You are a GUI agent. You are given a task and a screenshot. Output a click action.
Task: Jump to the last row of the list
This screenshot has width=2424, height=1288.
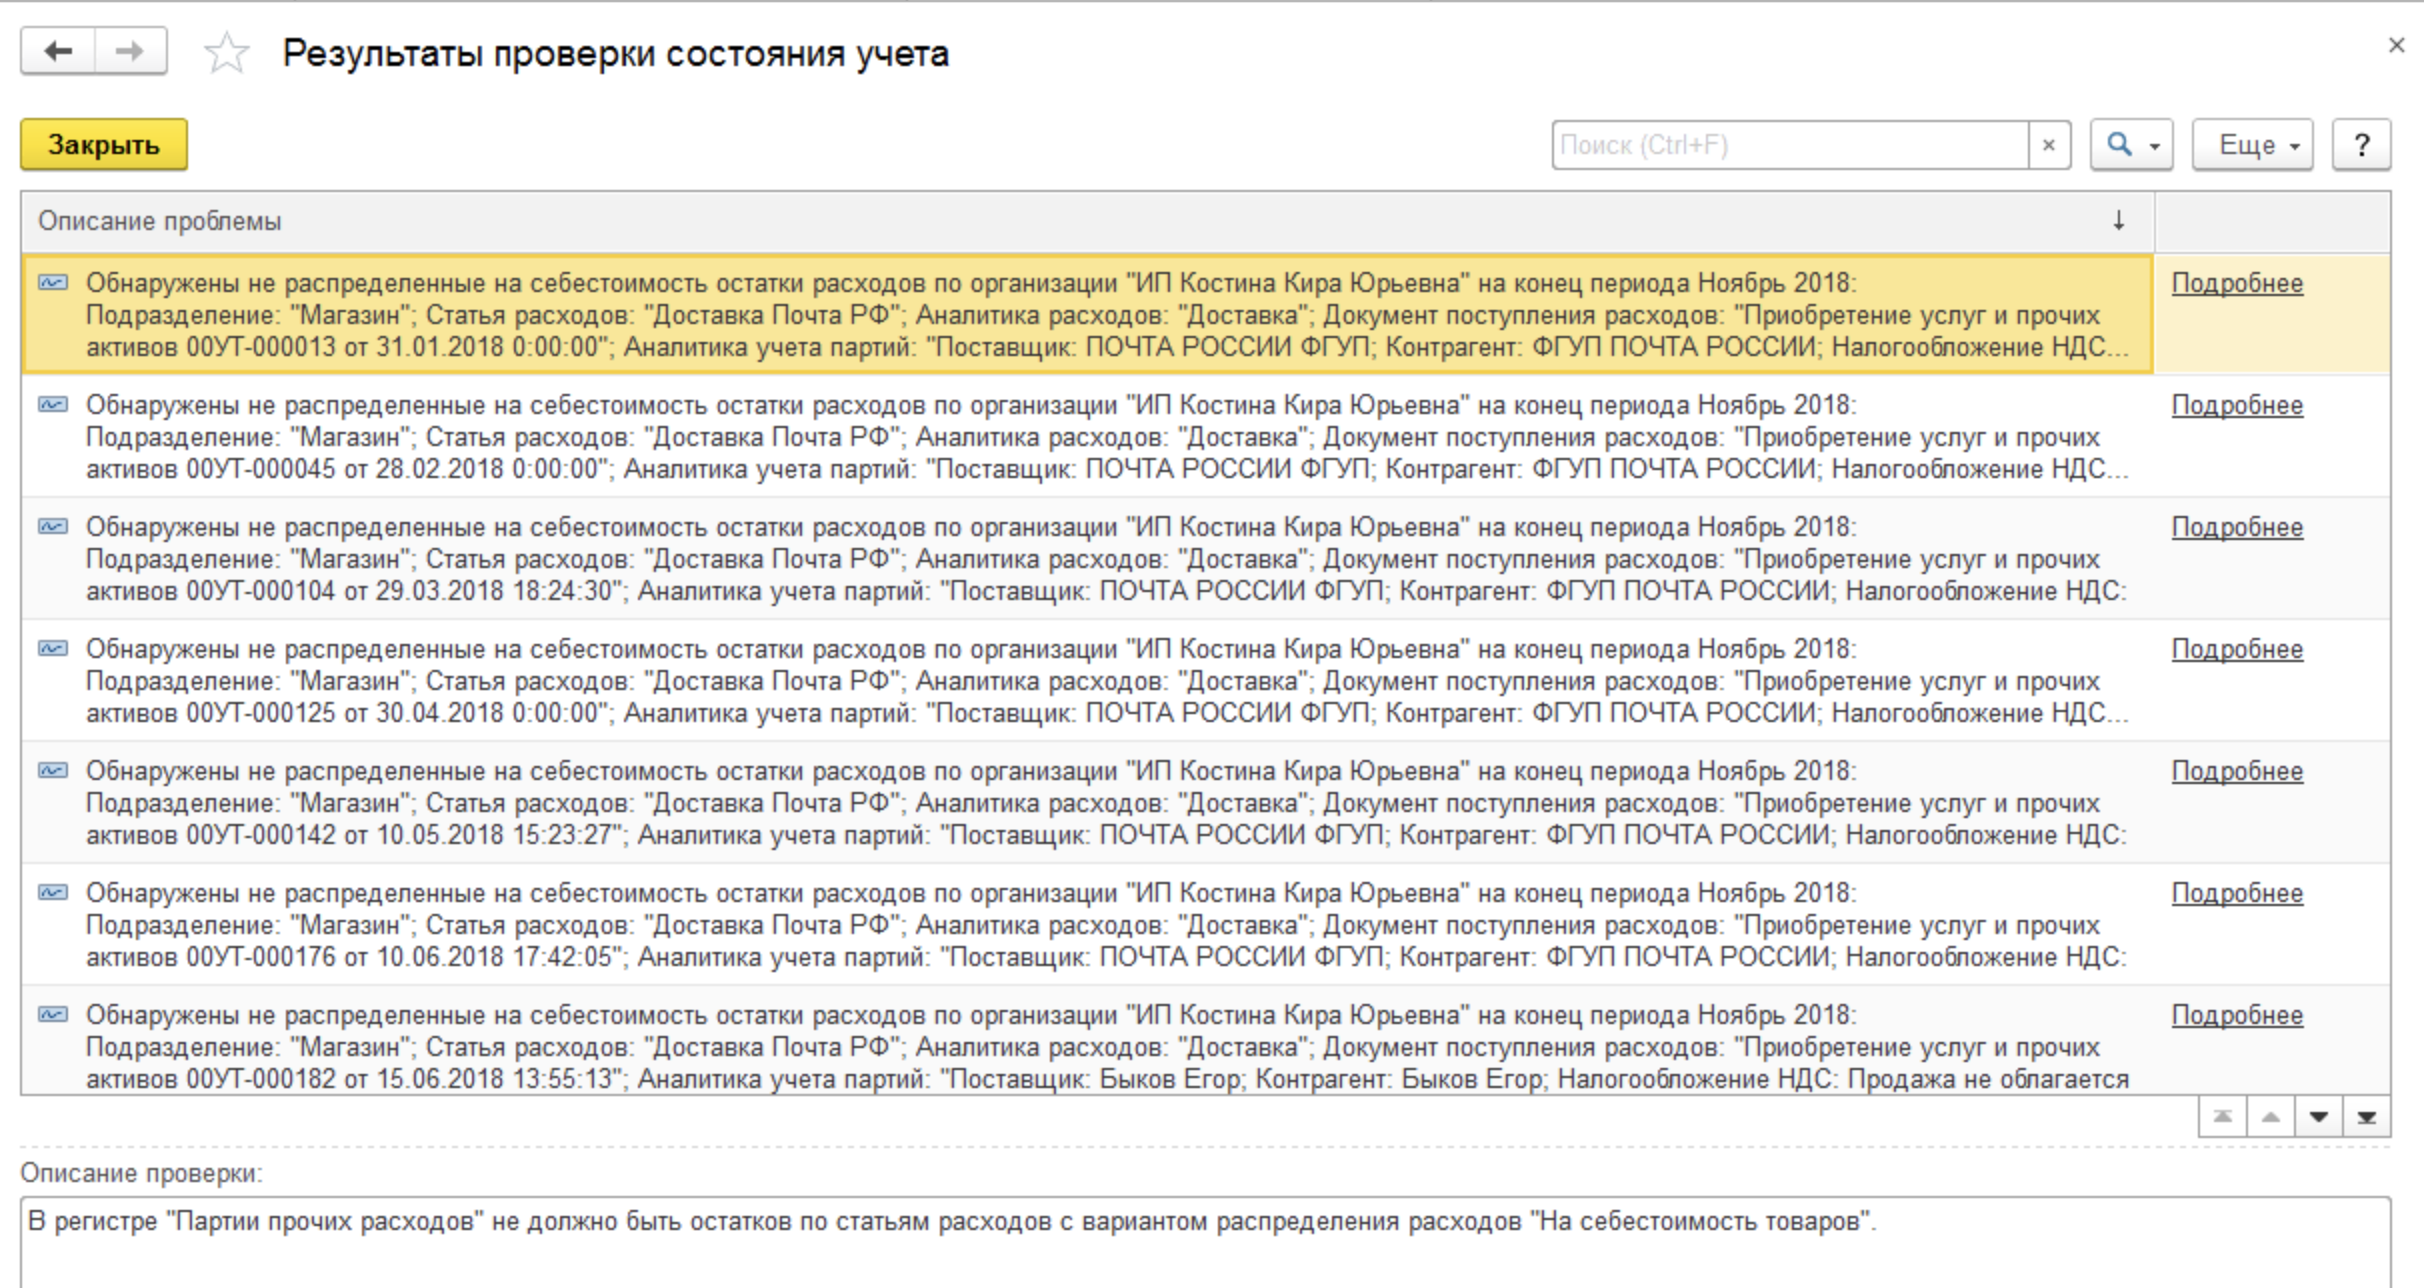click(x=2366, y=1117)
